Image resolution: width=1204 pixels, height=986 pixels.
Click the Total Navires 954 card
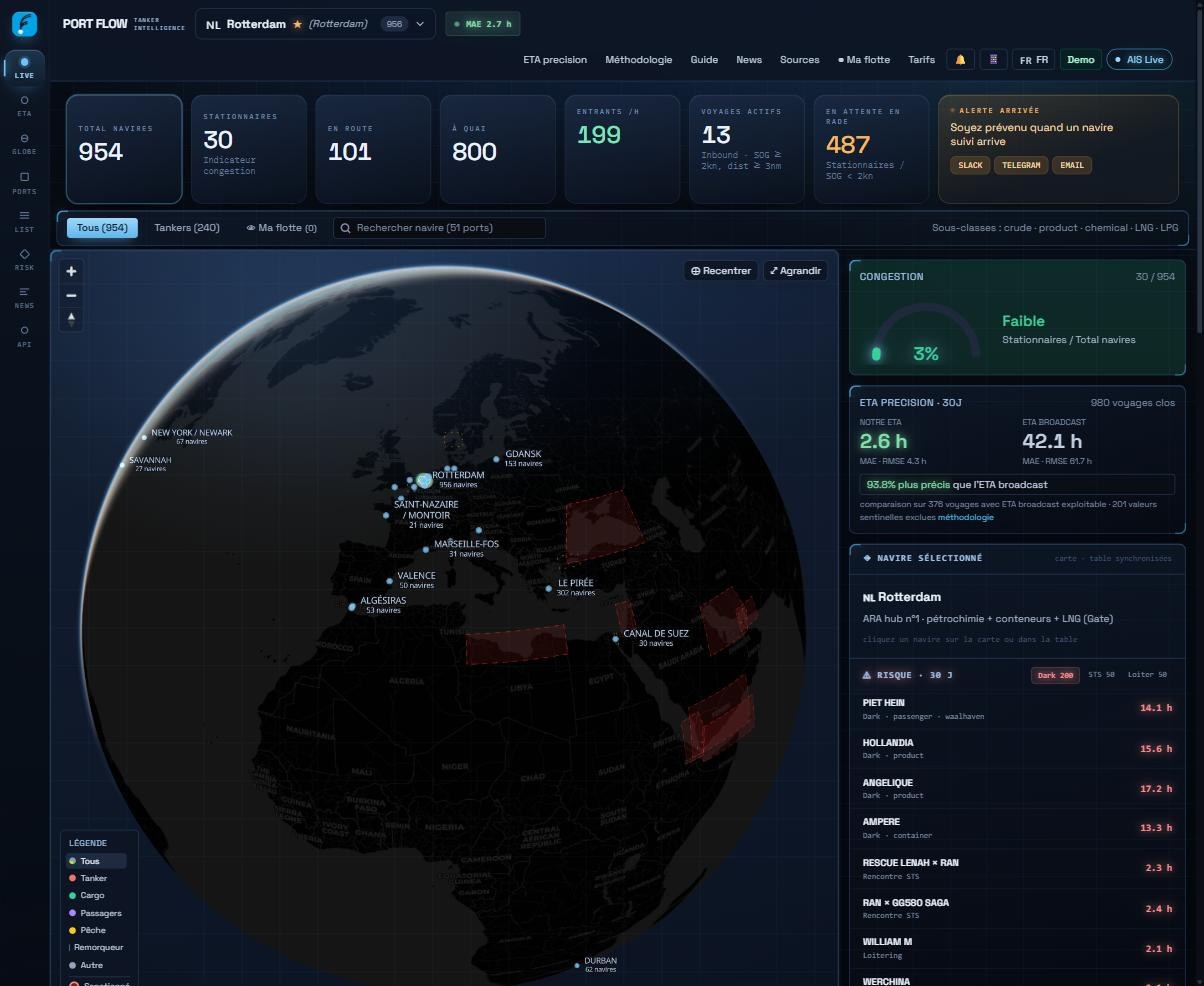pyautogui.click(x=124, y=149)
